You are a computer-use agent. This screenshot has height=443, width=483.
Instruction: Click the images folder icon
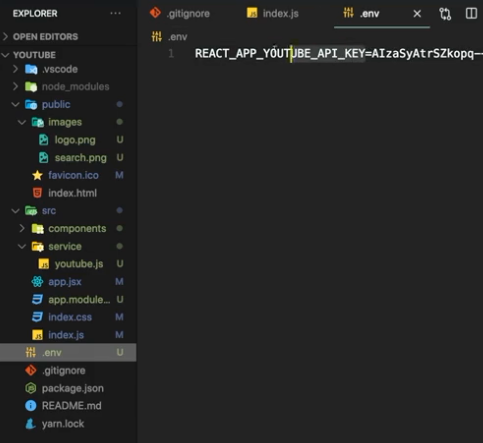pyautogui.click(x=38, y=122)
